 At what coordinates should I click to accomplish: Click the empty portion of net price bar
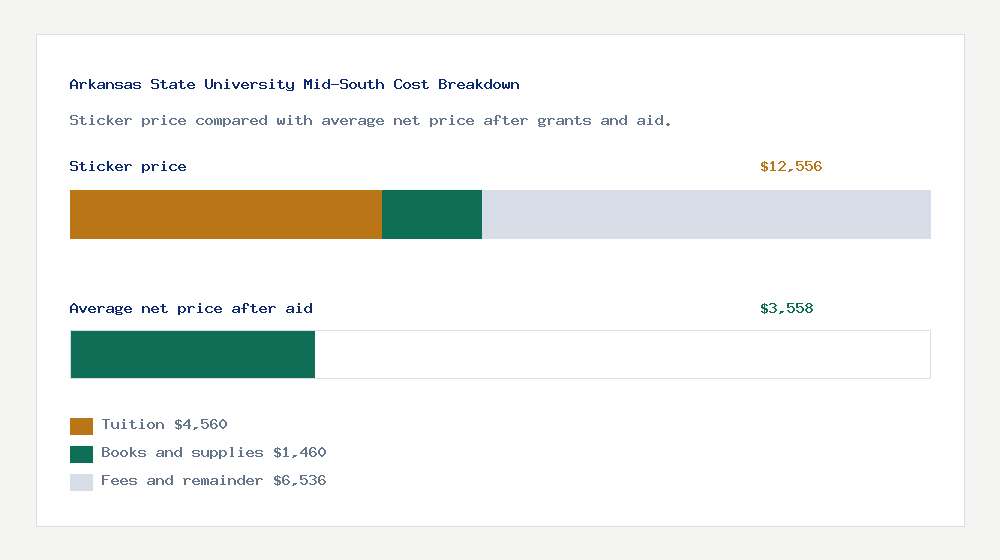(x=622, y=355)
